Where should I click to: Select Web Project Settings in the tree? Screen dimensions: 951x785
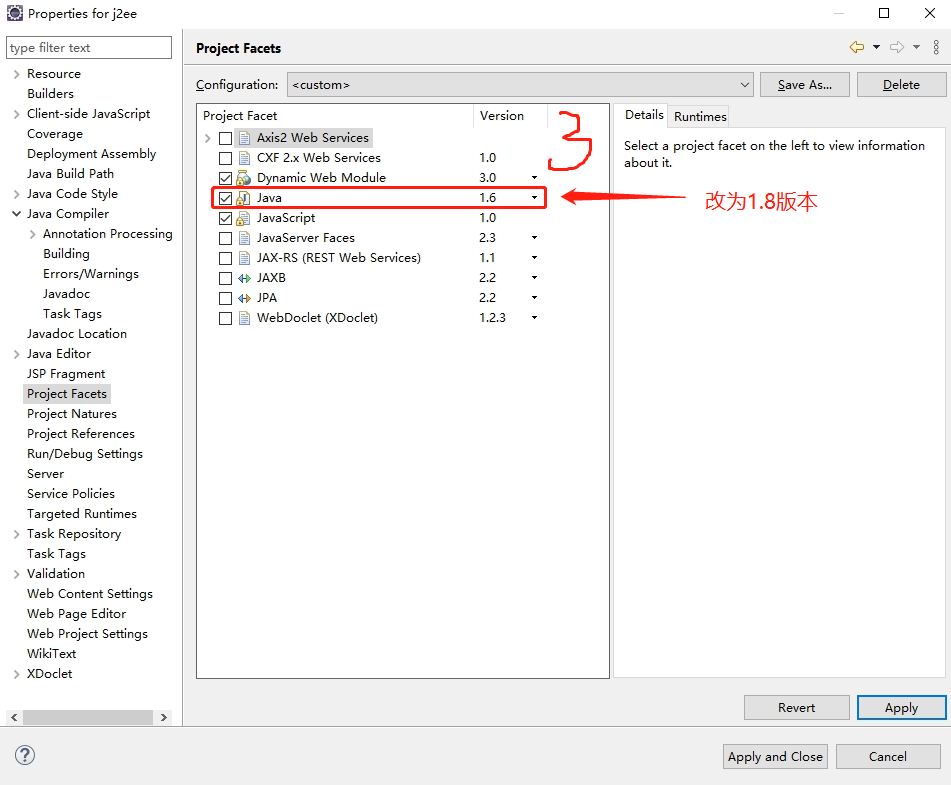click(x=87, y=634)
